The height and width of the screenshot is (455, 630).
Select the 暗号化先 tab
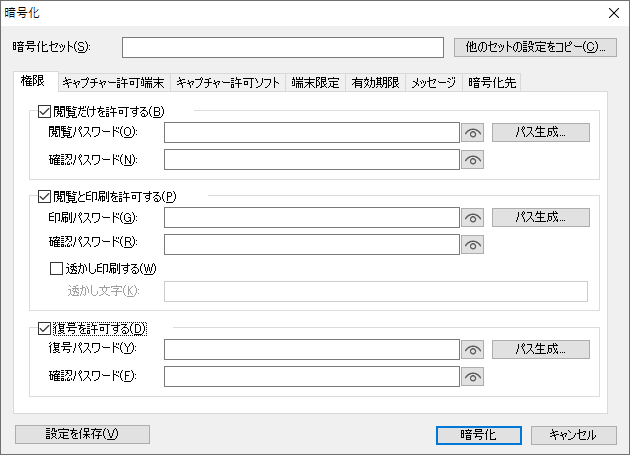pyautogui.click(x=492, y=83)
